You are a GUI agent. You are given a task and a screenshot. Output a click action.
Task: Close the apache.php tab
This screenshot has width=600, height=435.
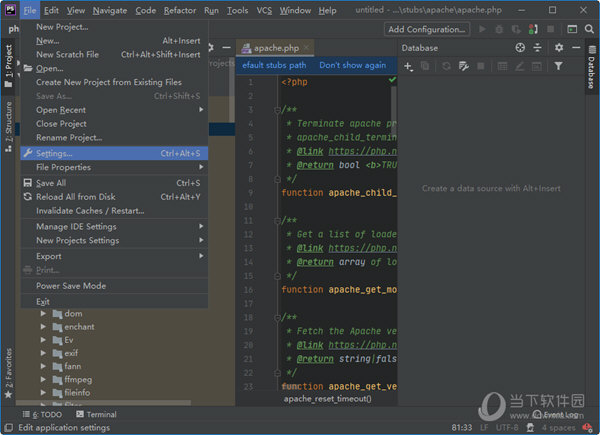tap(307, 48)
